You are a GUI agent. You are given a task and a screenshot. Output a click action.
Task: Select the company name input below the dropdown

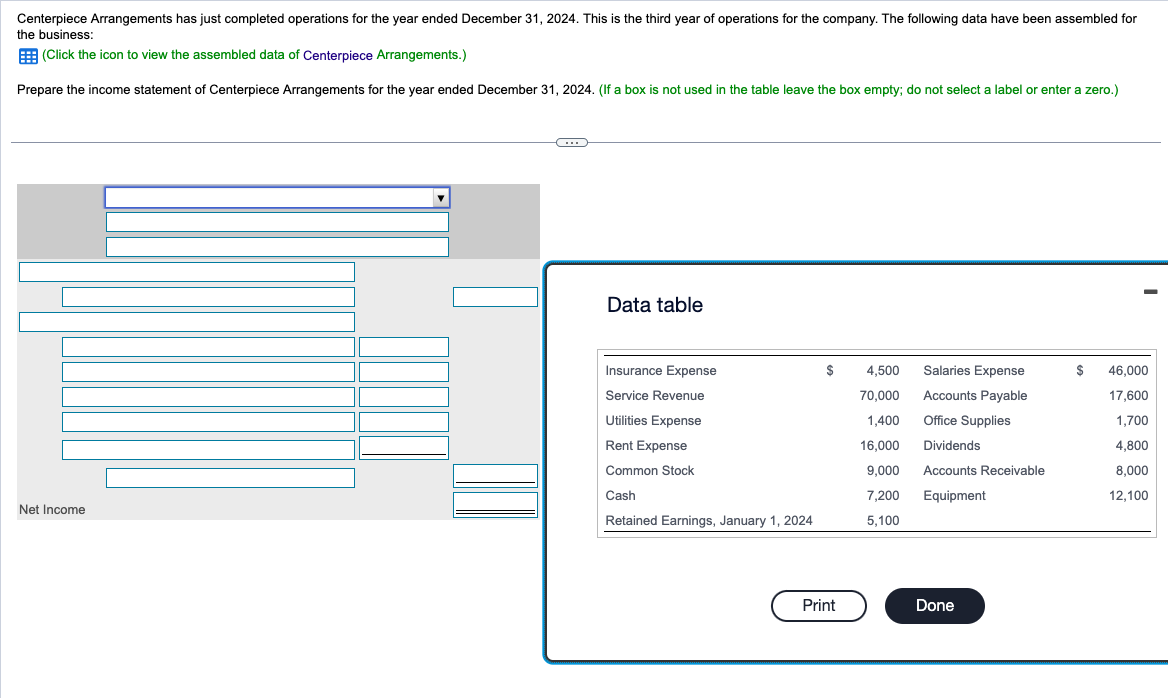277,221
